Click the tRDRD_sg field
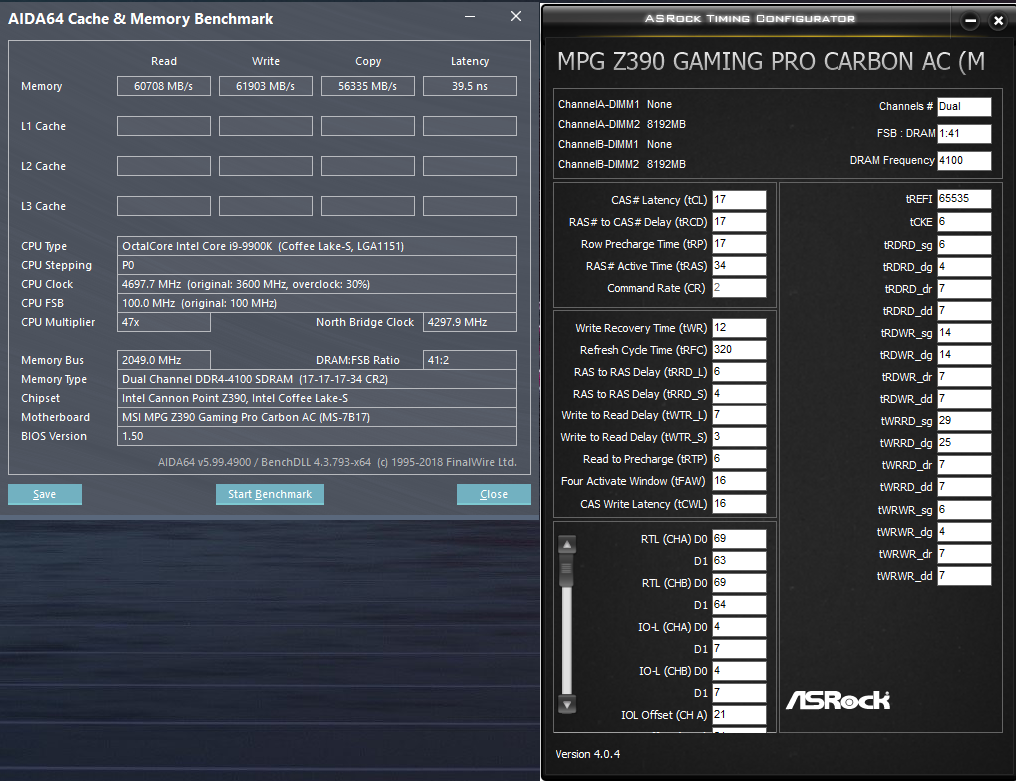Screen dimensions: 1016x781 pyautogui.click(x=964, y=245)
